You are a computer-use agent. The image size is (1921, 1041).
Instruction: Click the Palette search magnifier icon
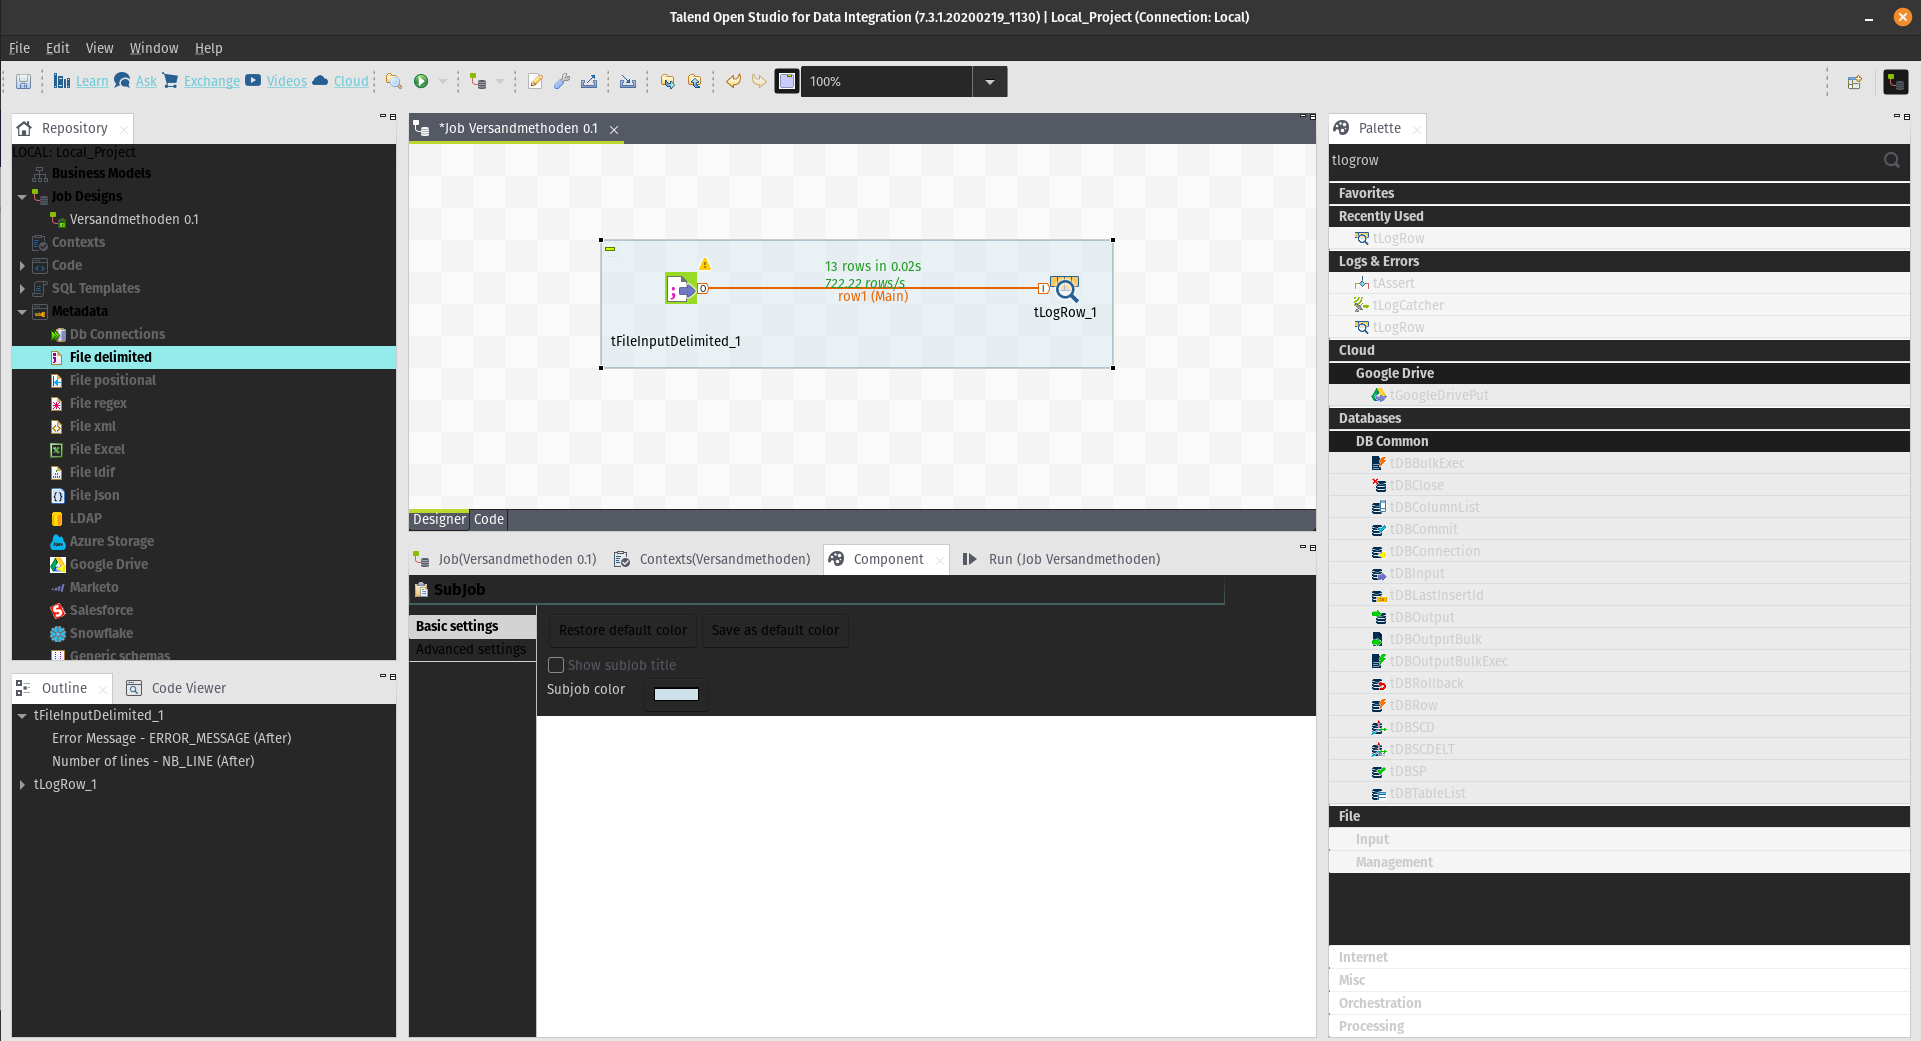point(1891,160)
